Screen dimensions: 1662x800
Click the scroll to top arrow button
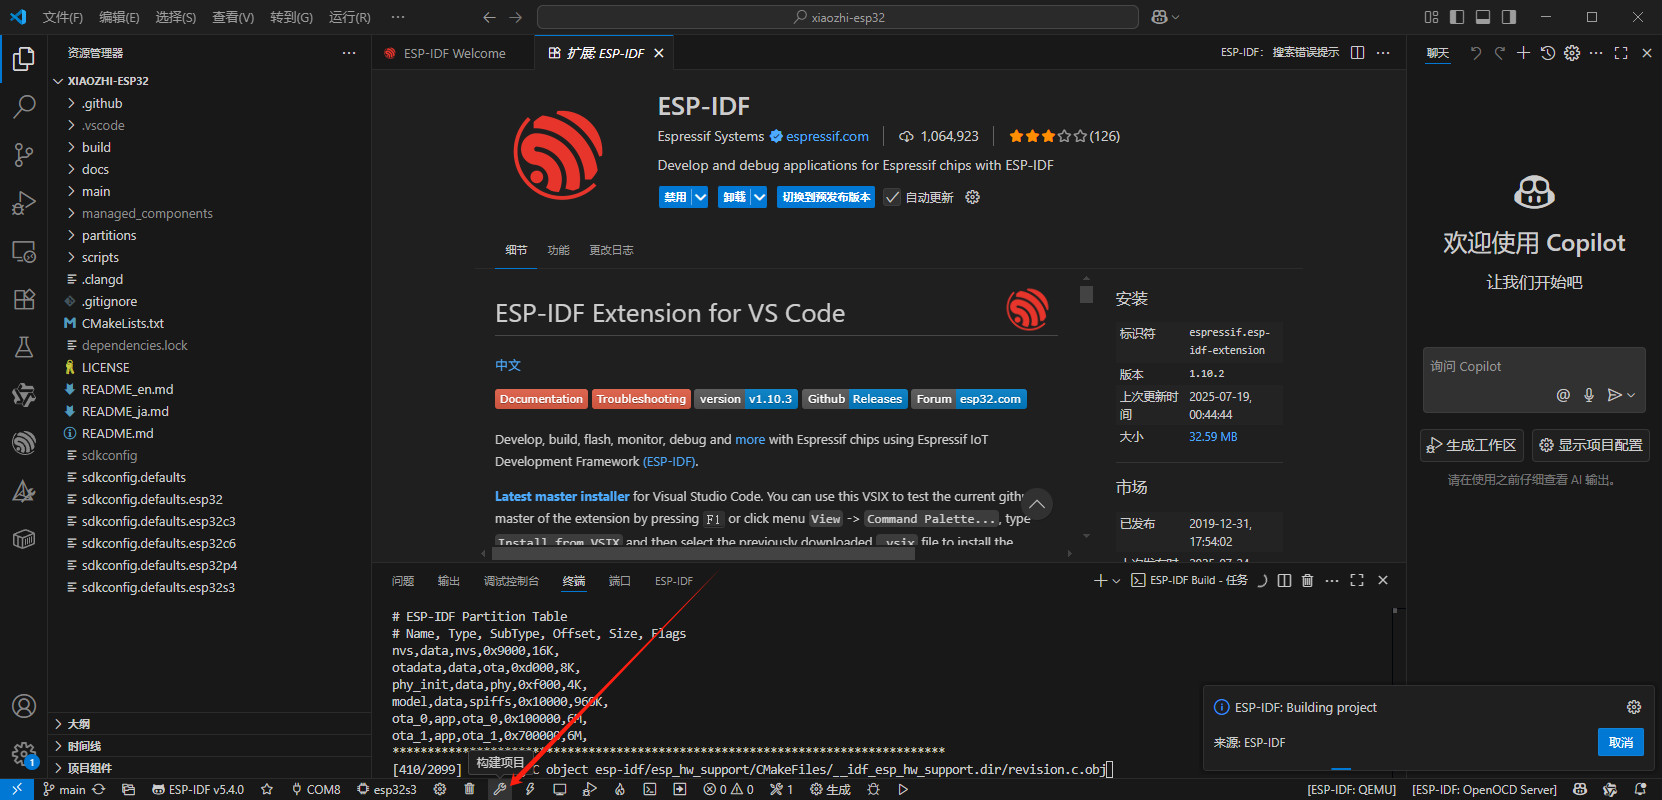click(1037, 505)
